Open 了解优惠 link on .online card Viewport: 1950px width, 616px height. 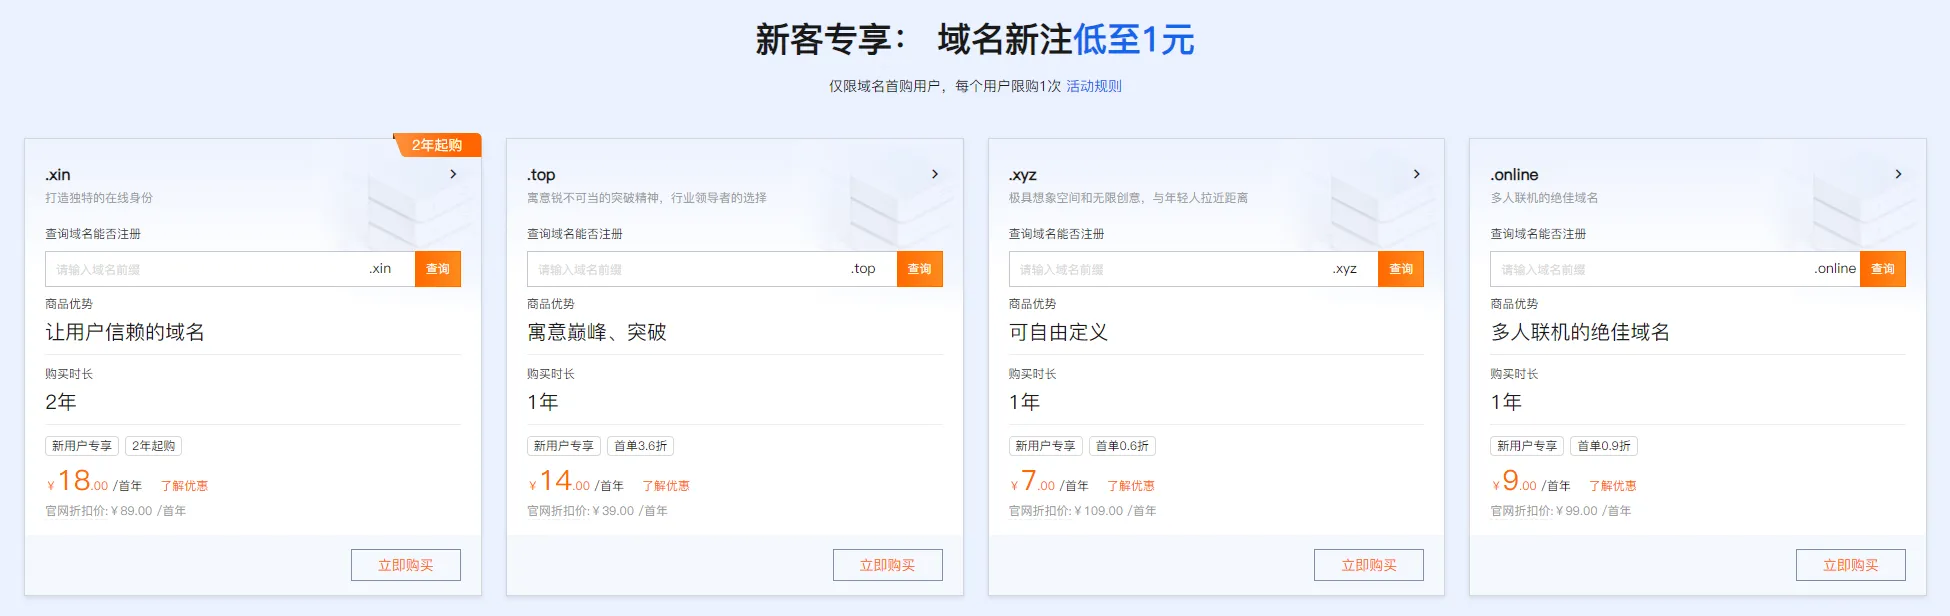[1613, 486]
